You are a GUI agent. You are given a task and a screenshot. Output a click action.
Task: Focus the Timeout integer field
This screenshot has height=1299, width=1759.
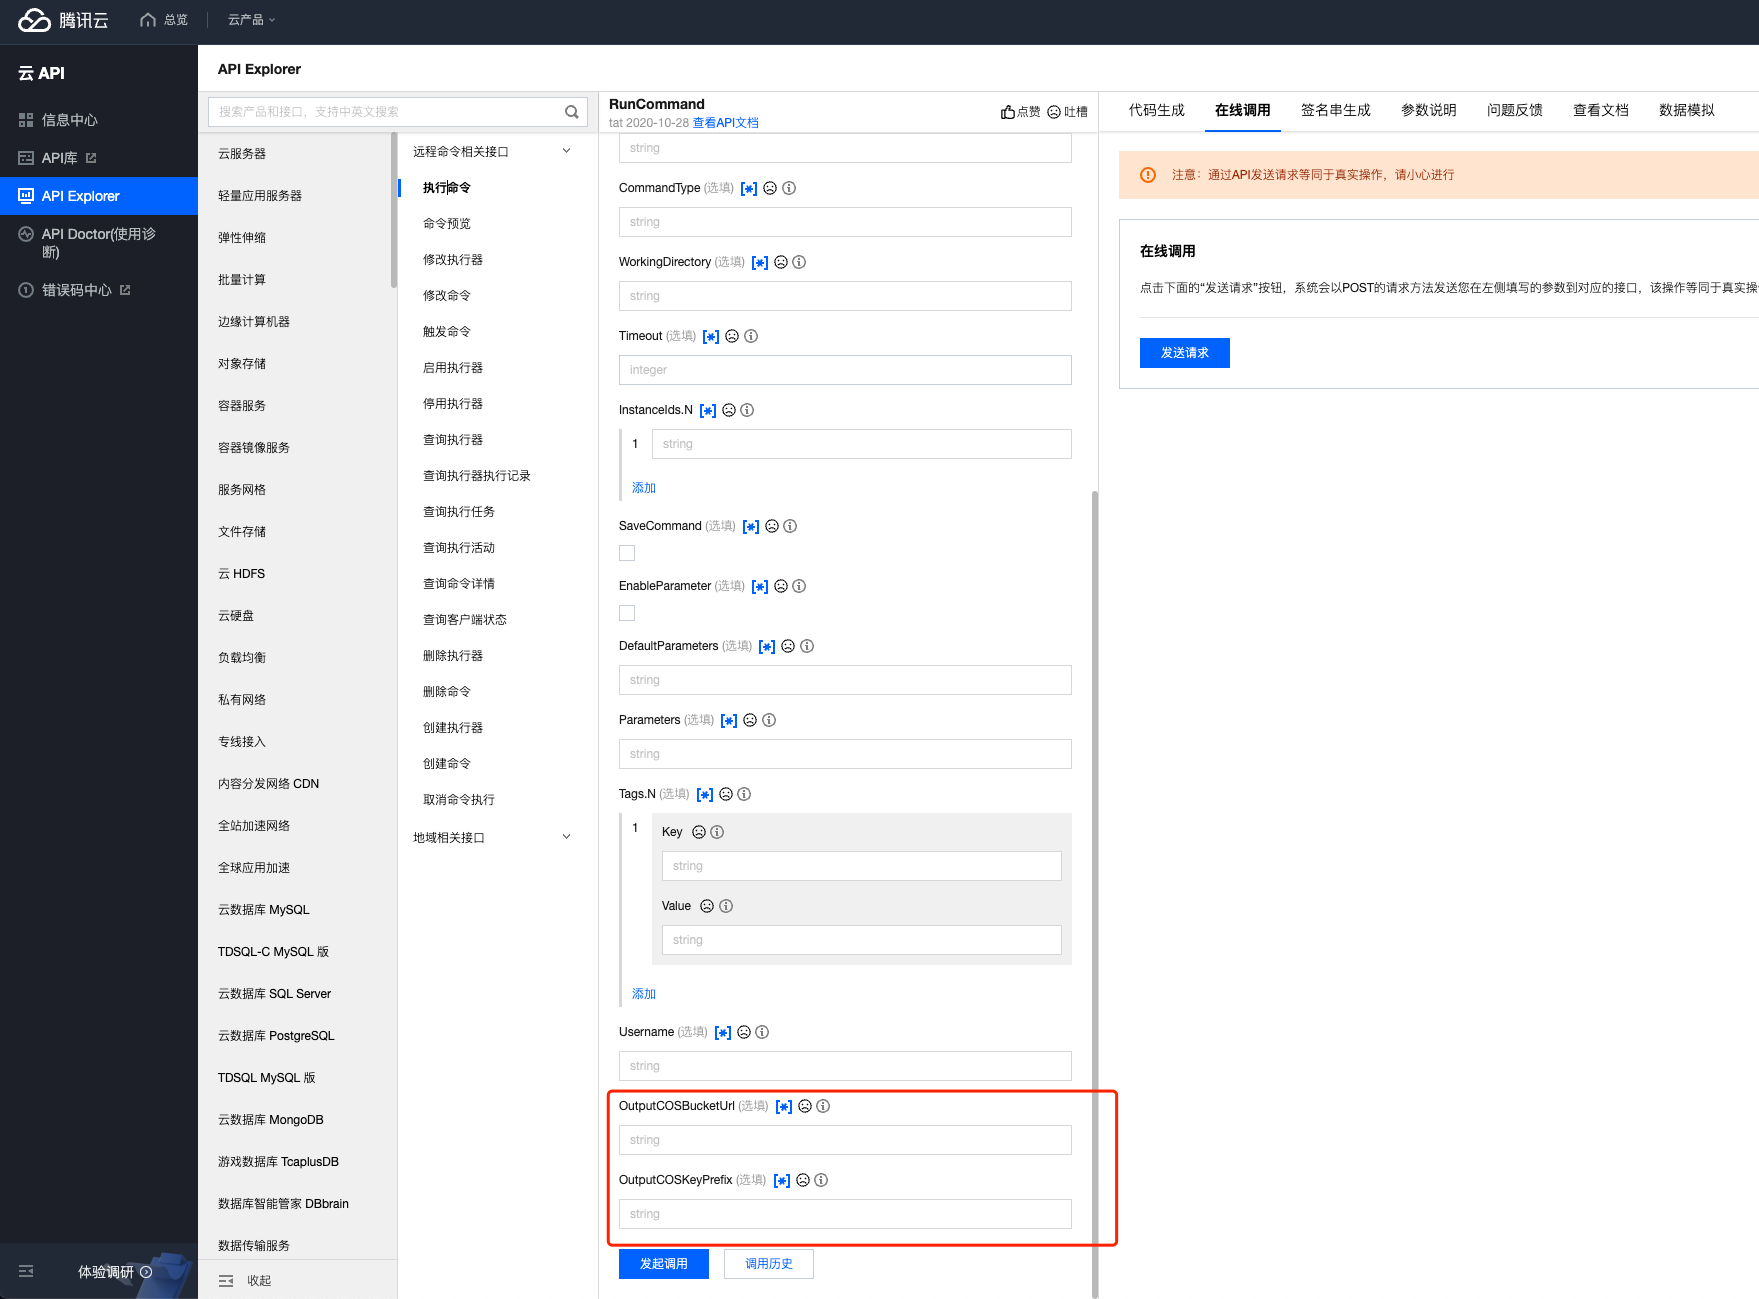point(845,370)
